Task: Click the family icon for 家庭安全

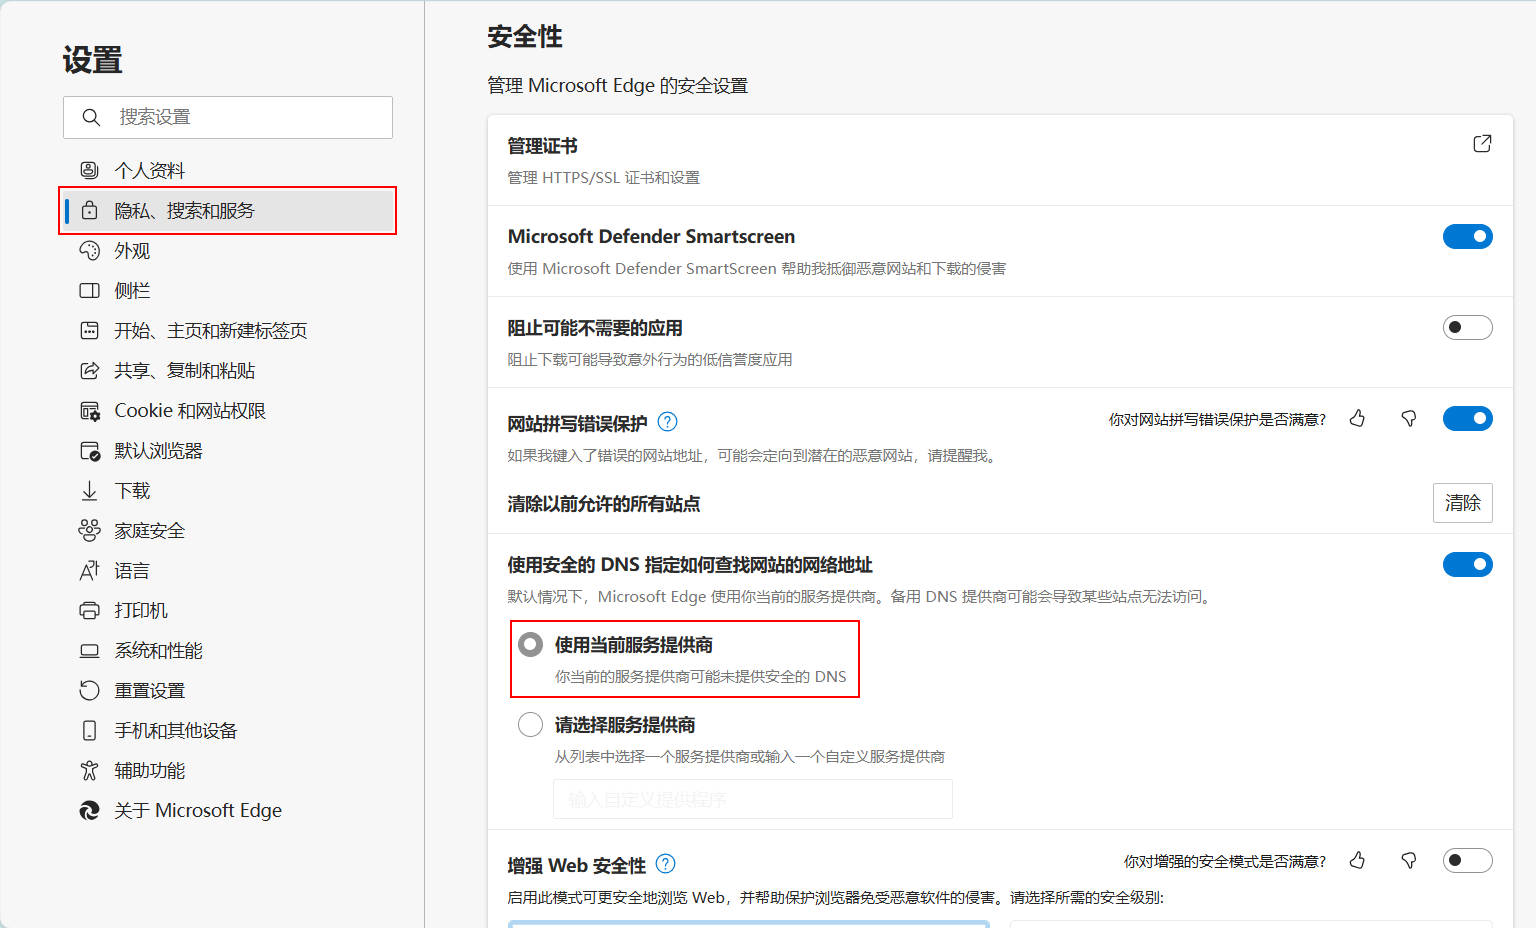Action: pos(89,530)
